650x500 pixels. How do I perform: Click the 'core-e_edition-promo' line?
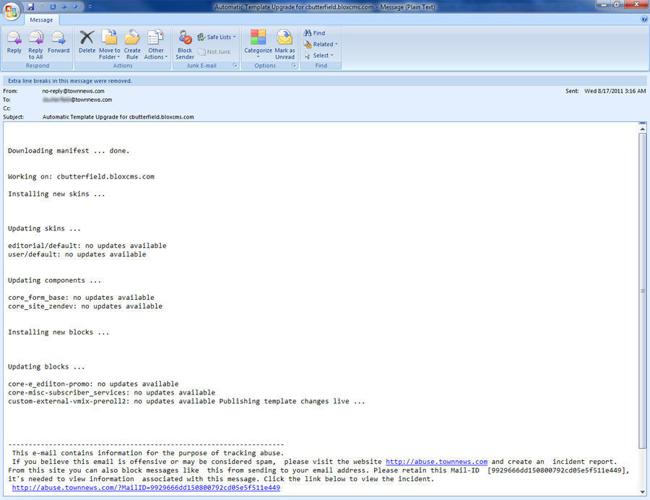coord(93,384)
